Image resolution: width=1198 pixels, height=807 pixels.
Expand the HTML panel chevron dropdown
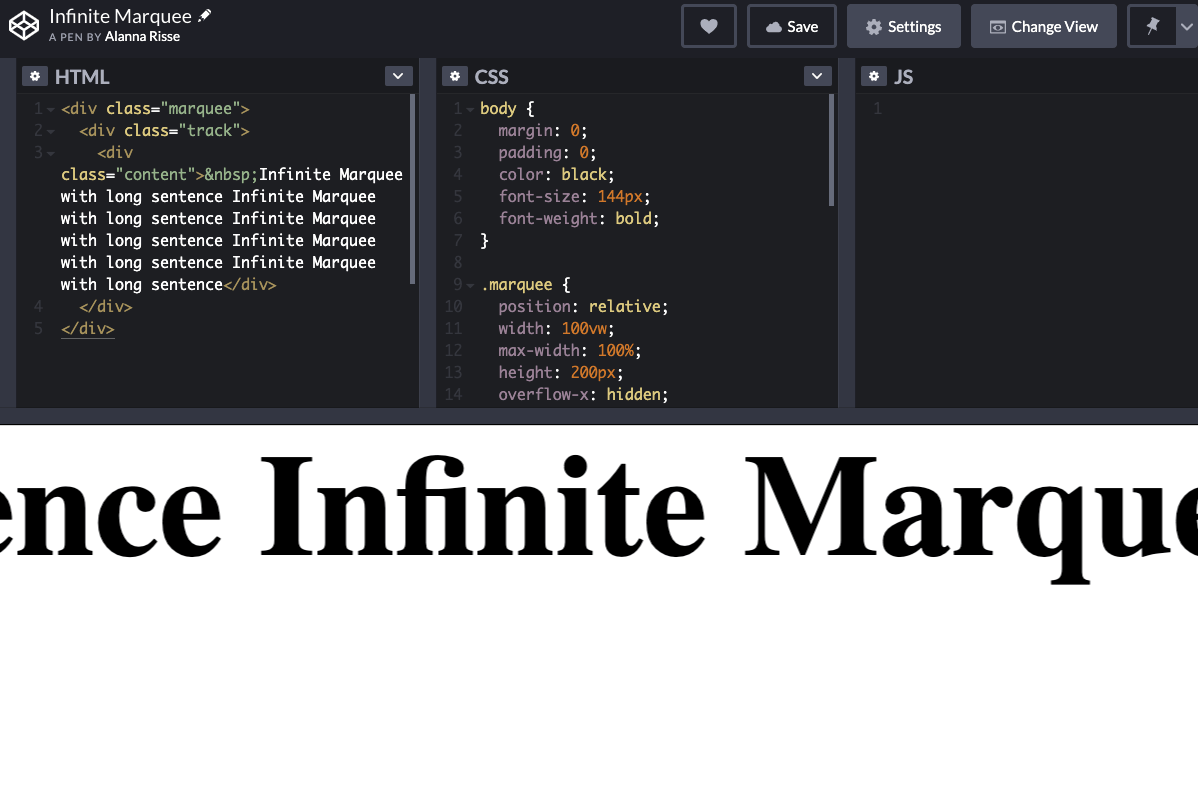point(398,77)
